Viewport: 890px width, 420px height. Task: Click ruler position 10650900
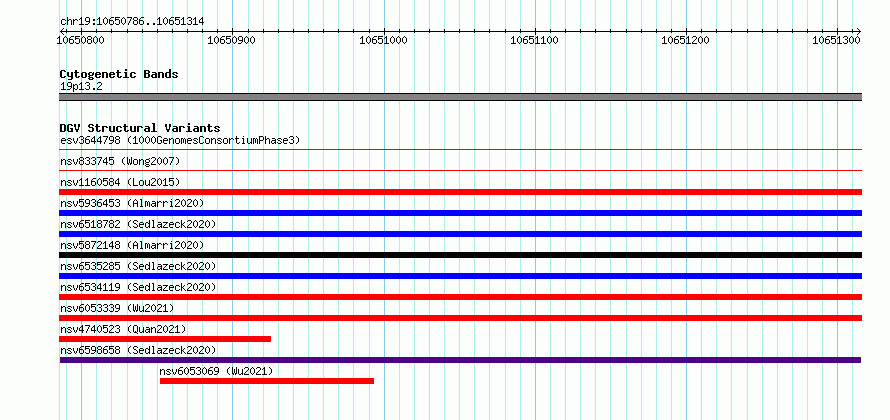pyautogui.click(x=232, y=40)
